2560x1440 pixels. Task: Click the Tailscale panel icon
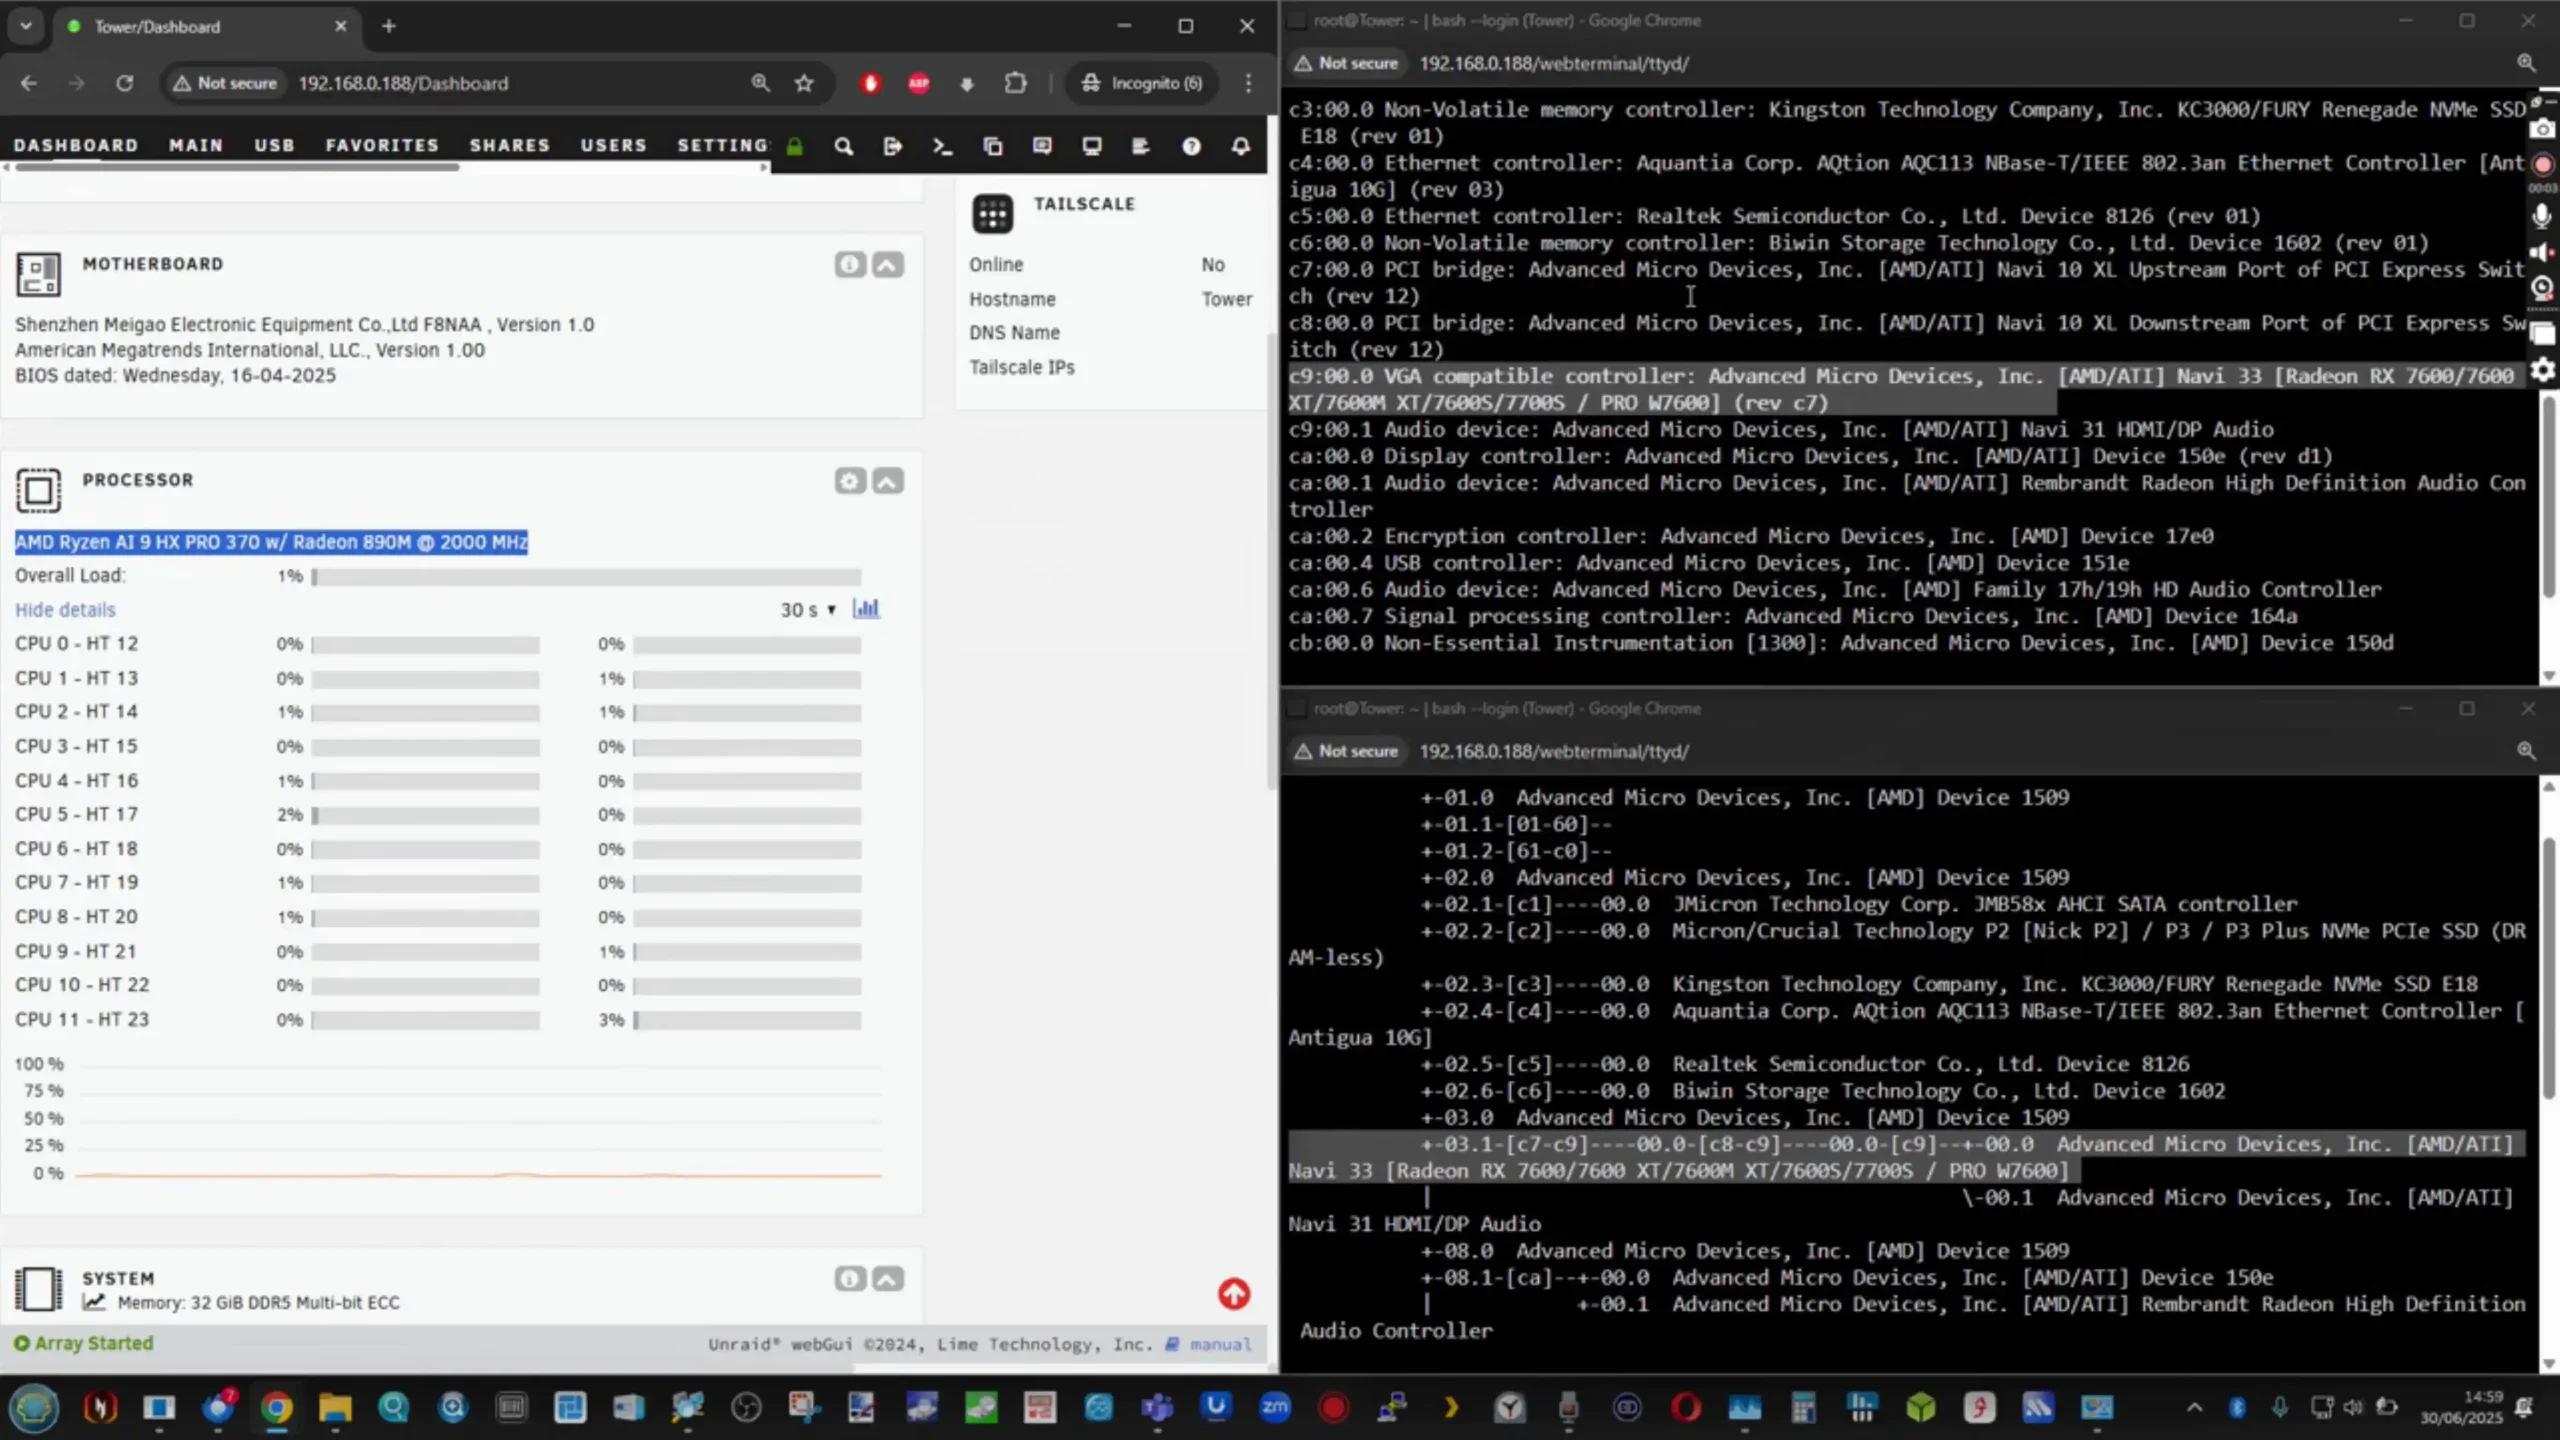click(x=993, y=213)
